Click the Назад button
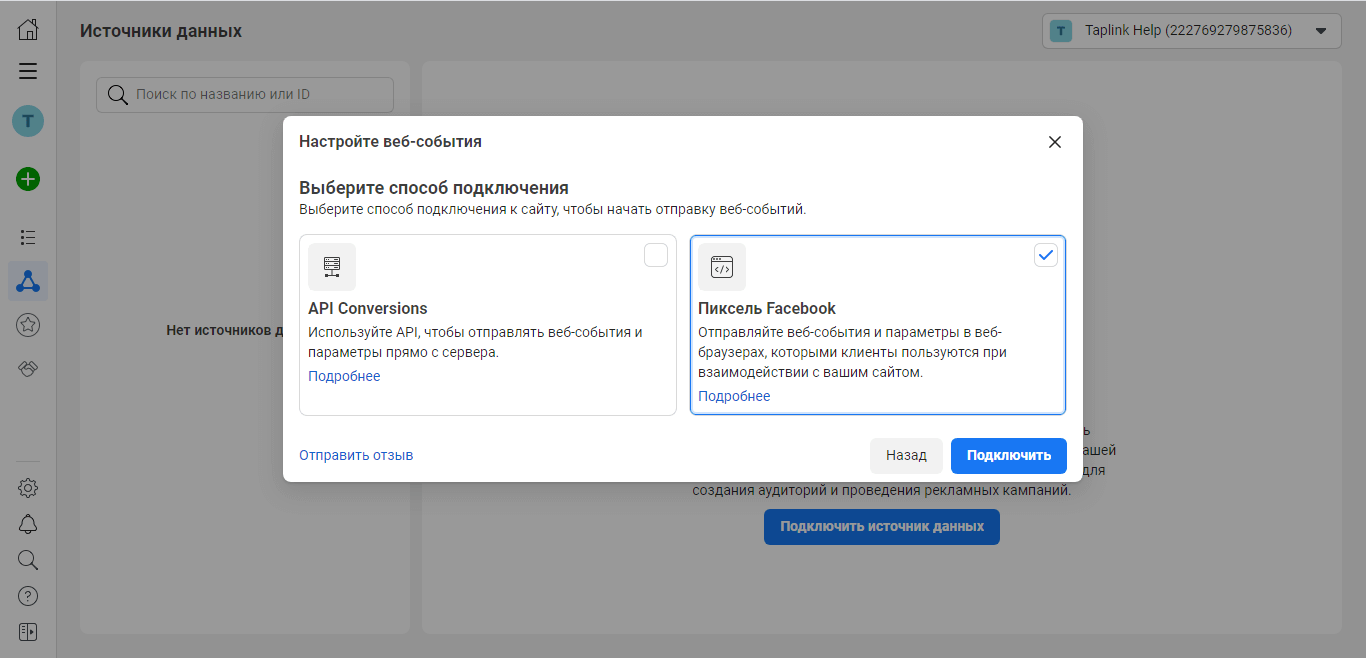Viewport: 1366px width, 658px height. click(x=906, y=455)
